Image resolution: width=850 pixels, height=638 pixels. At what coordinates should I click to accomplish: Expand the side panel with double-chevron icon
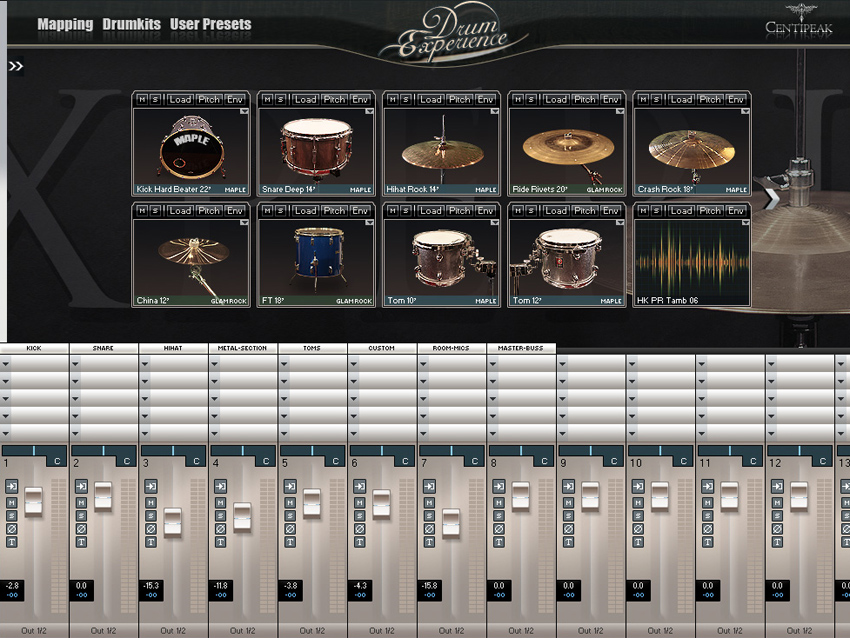[x=16, y=66]
